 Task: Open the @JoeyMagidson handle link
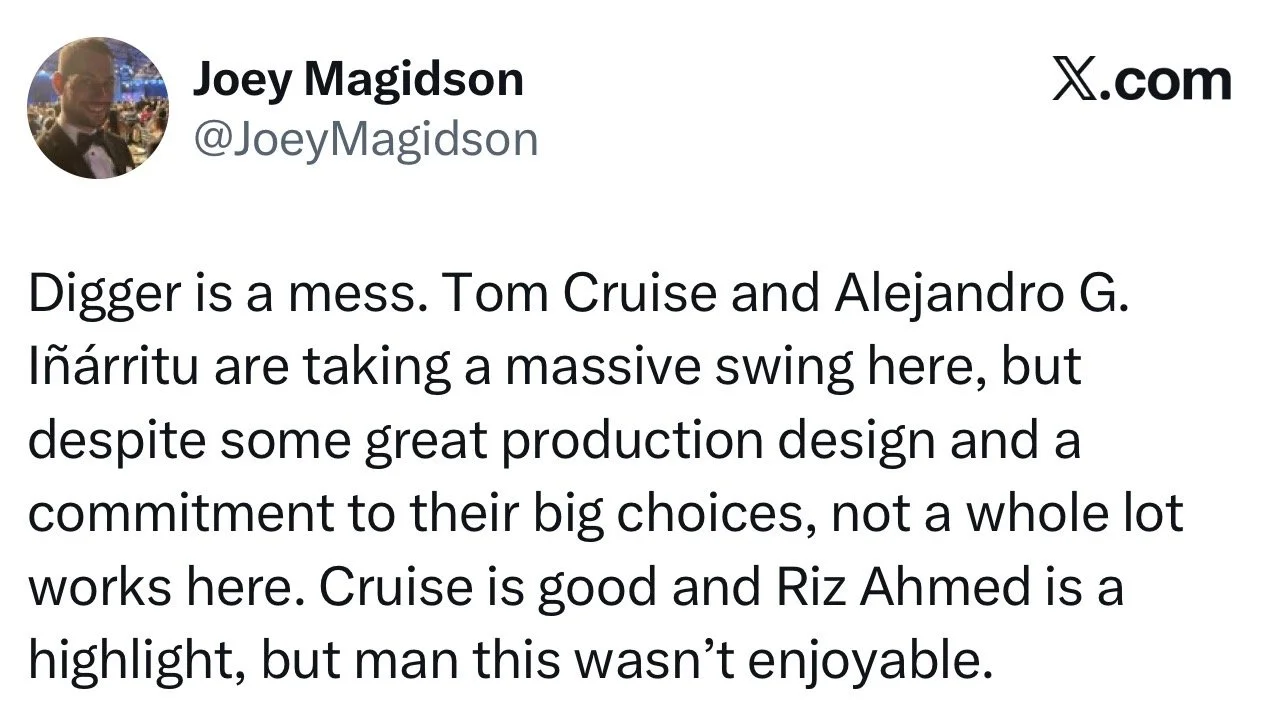(x=365, y=139)
